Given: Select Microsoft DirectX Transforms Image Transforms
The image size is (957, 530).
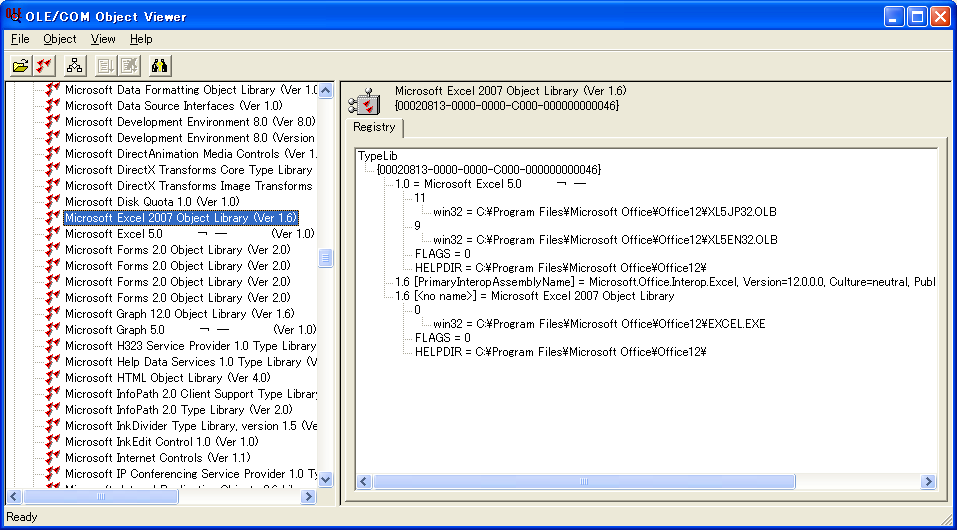Looking at the screenshot, I should coord(189,186).
